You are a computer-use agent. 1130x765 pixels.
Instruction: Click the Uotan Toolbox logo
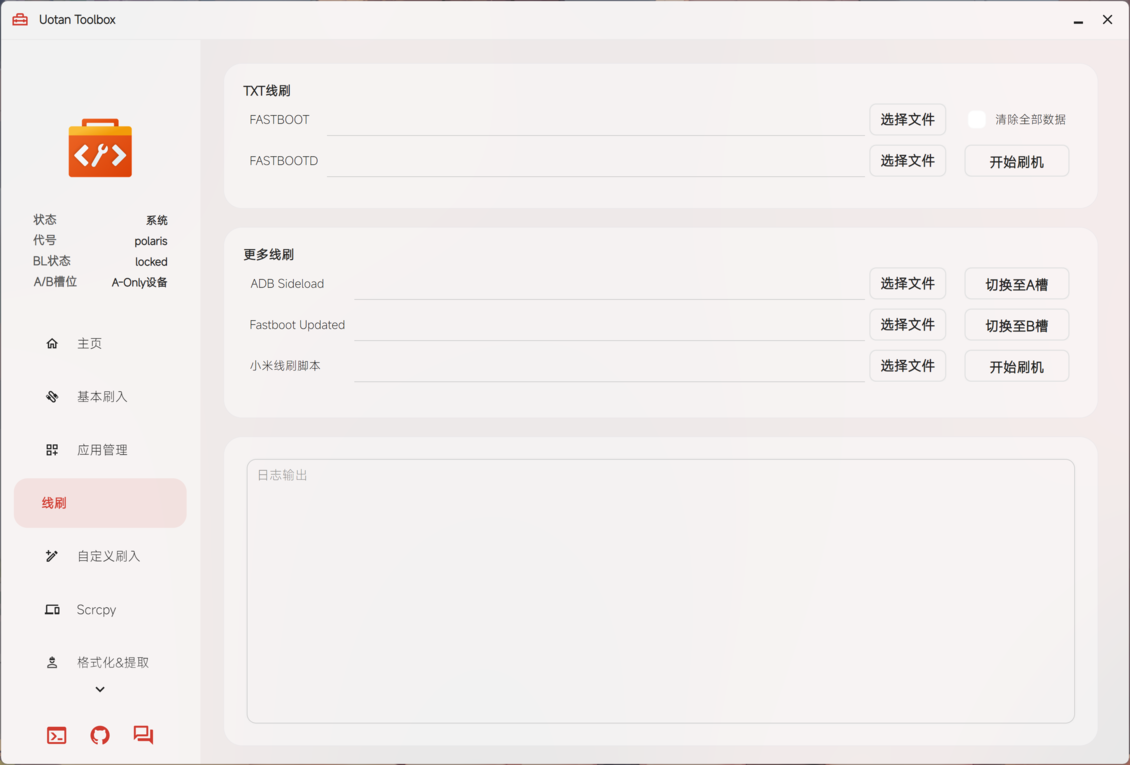coord(99,148)
